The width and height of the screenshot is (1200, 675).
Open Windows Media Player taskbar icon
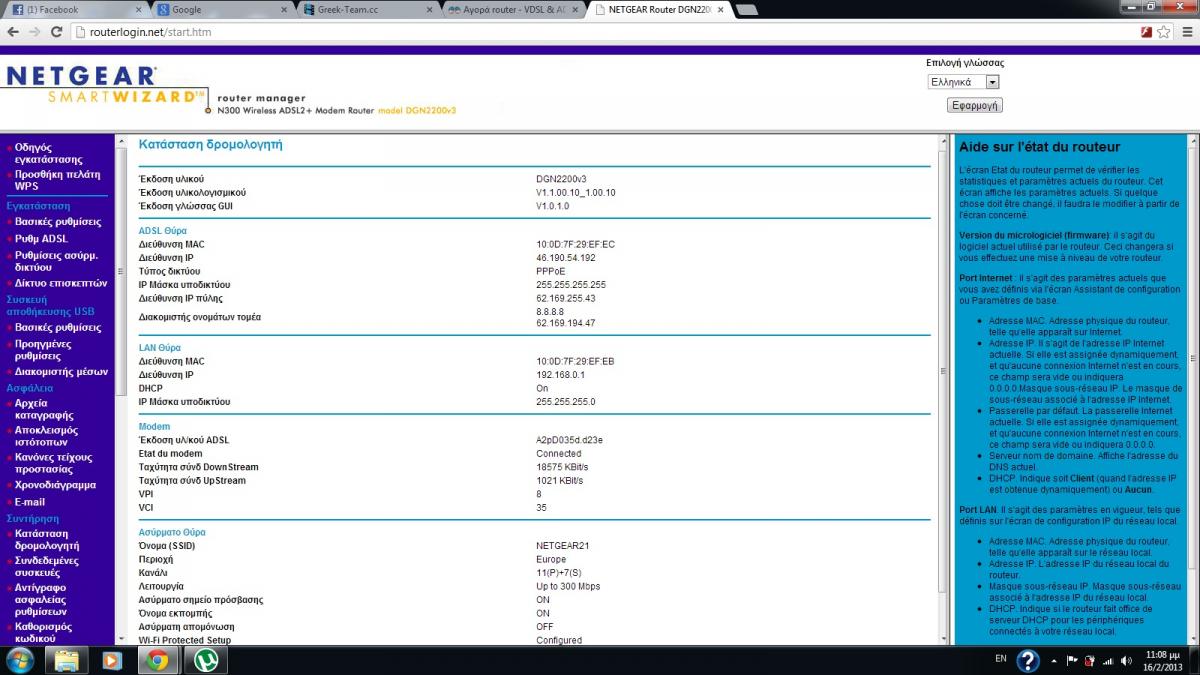112,660
